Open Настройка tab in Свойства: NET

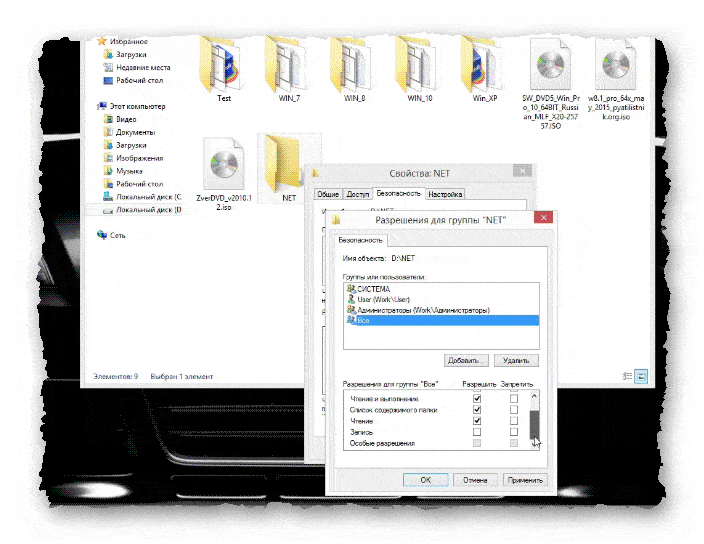tap(445, 194)
